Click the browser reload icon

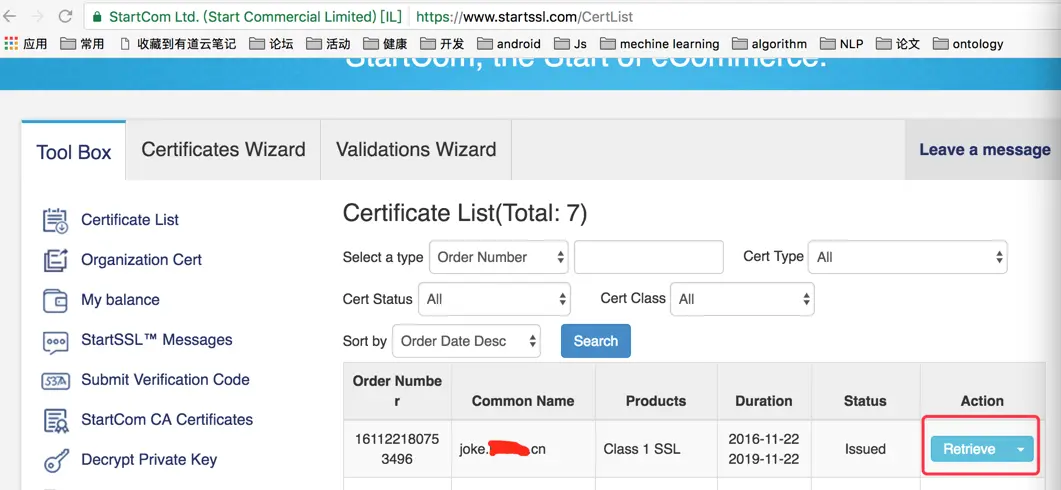(65, 16)
